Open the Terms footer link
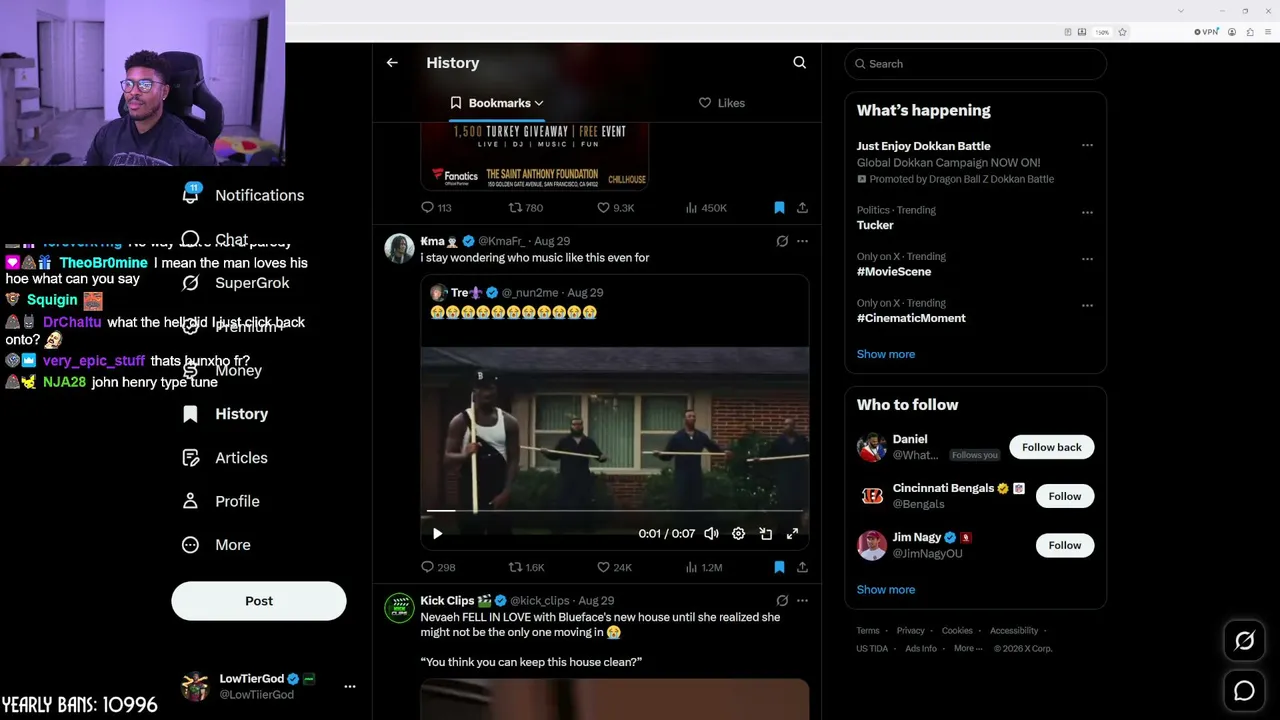 click(868, 631)
